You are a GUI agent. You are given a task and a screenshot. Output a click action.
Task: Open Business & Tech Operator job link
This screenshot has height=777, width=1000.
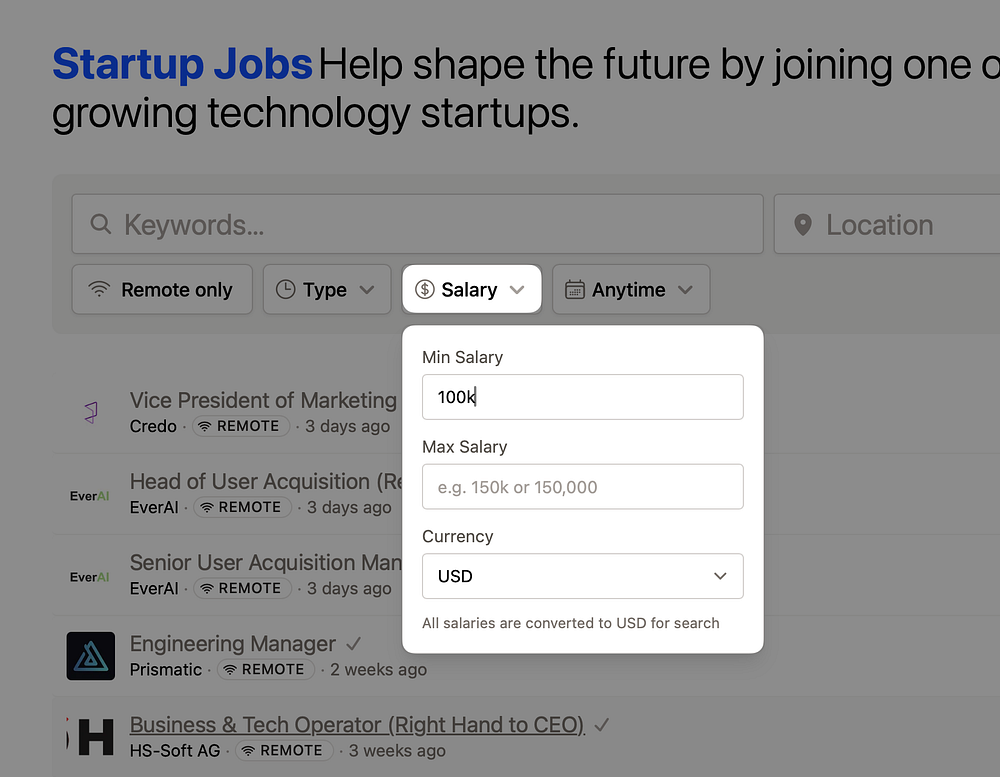[357, 725]
